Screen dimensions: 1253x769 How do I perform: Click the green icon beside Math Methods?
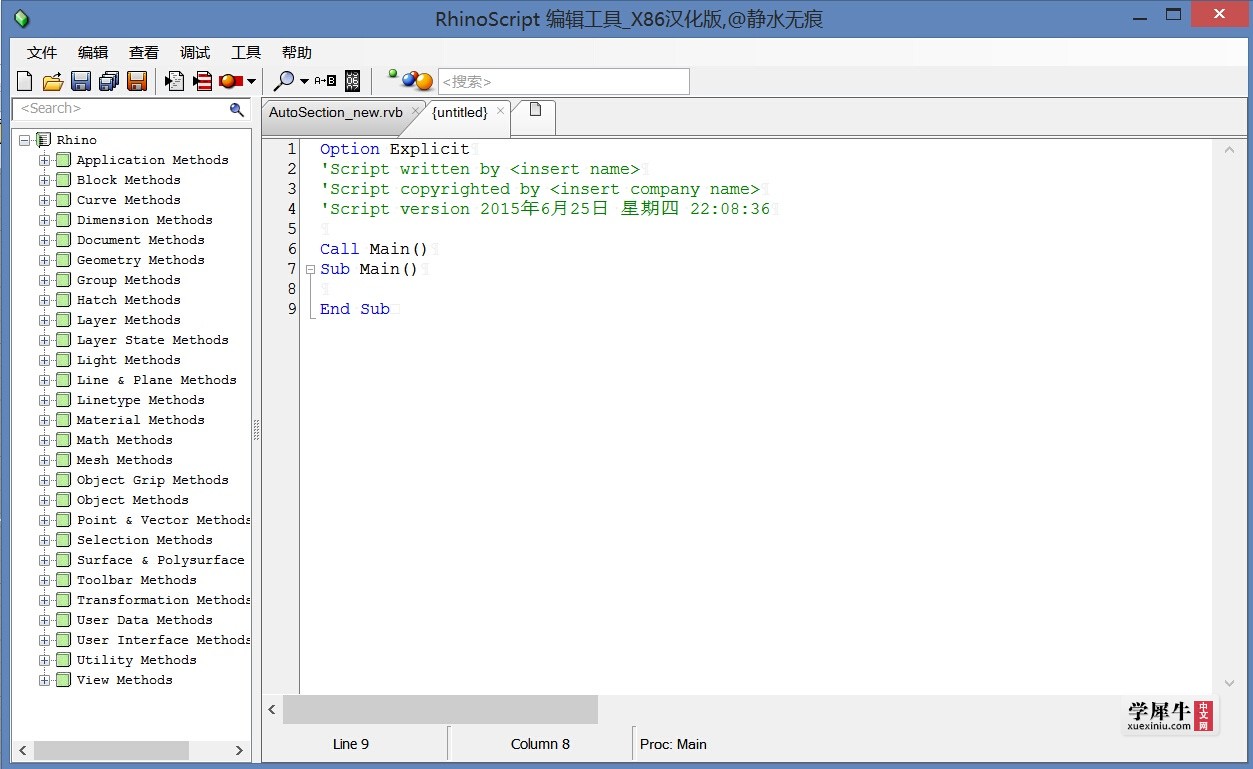(63, 440)
